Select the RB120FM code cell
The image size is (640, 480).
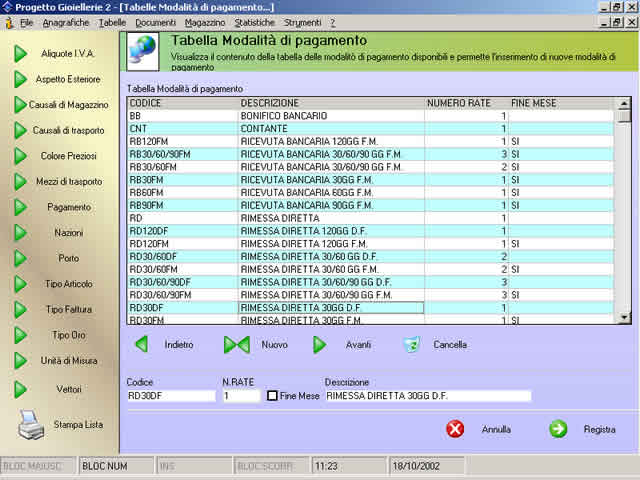pyautogui.click(x=182, y=142)
